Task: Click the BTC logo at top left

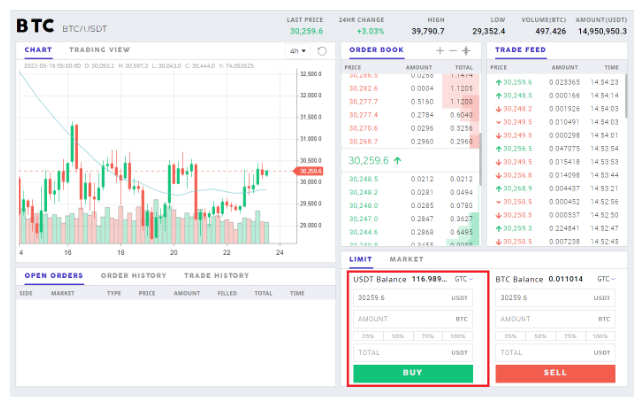Action: tap(35, 26)
